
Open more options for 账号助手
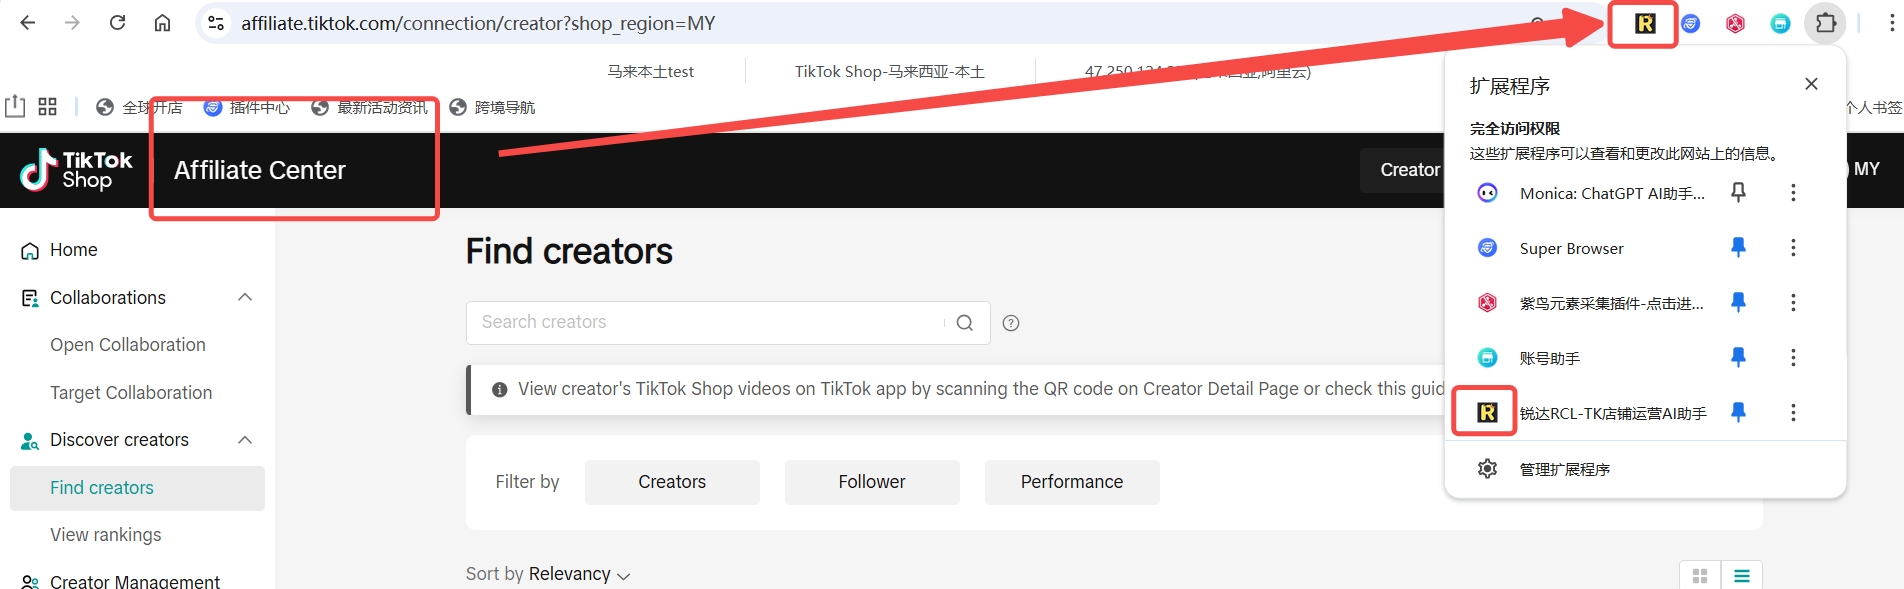click(1793, 357)
